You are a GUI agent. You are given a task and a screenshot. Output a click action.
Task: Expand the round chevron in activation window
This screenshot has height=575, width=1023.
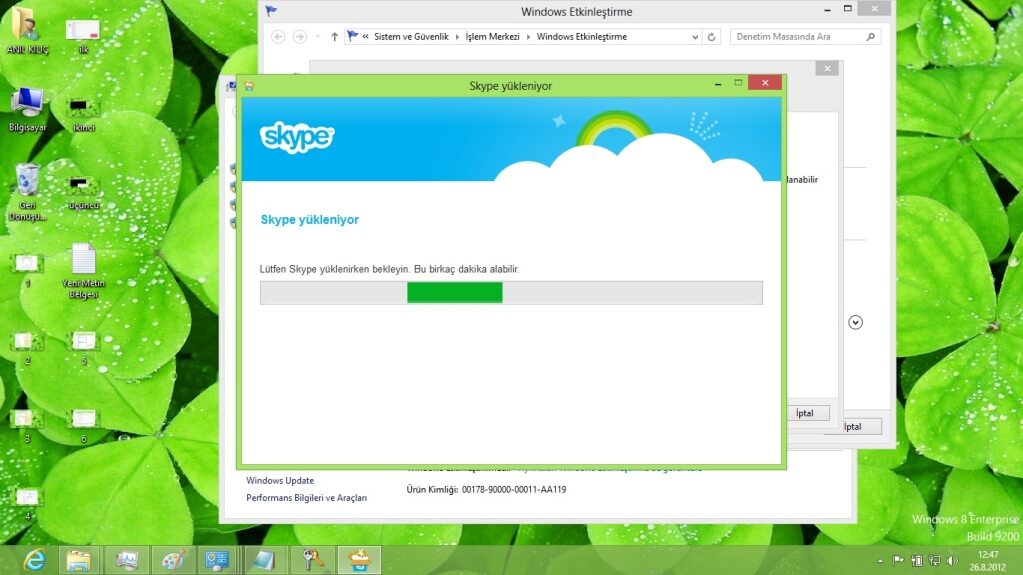pyautogui.click(x=855, y=322)
